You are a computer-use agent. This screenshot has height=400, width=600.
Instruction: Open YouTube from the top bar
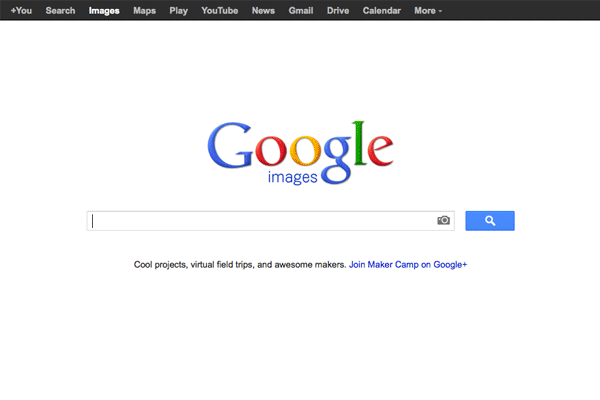(x=220, y=11)
